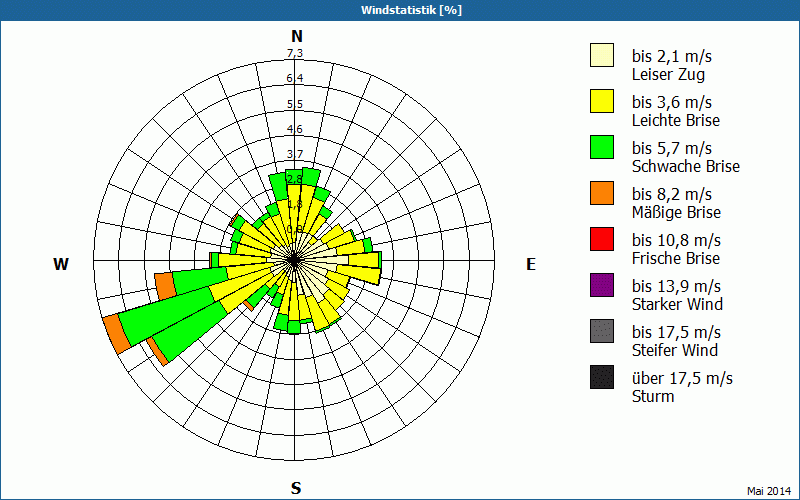Click the '7,3' outermost ring scale label
Screen dimensions: 800x500
295,53
